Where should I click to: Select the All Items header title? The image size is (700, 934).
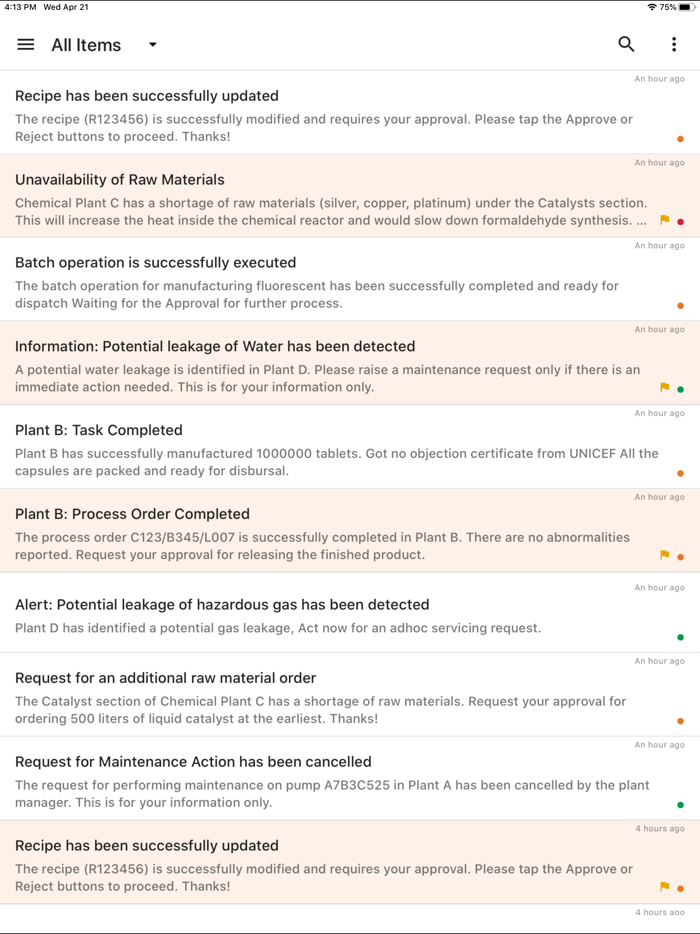tap(87, 44)
